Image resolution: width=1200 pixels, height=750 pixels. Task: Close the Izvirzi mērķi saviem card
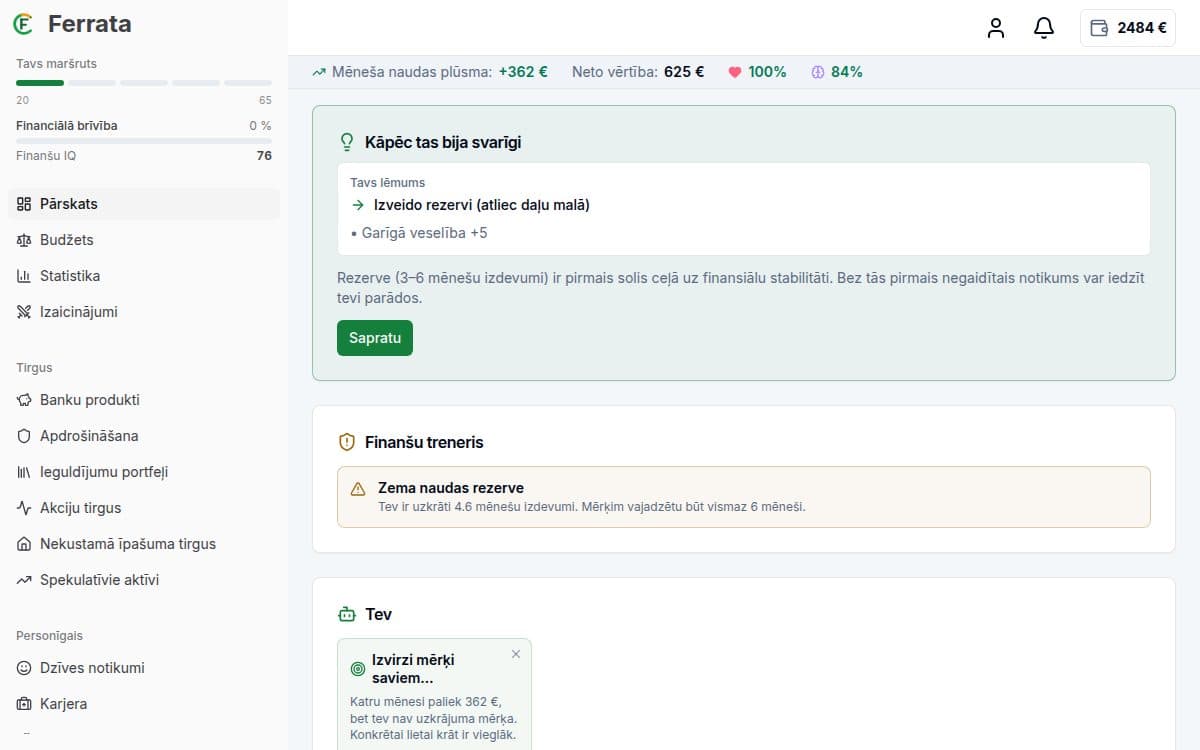(x=516, y=654)
